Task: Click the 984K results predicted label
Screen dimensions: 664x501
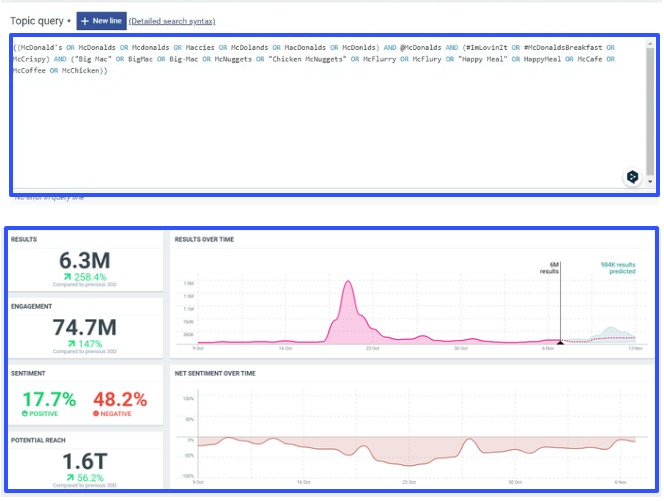Action: [x=618, y=268]
